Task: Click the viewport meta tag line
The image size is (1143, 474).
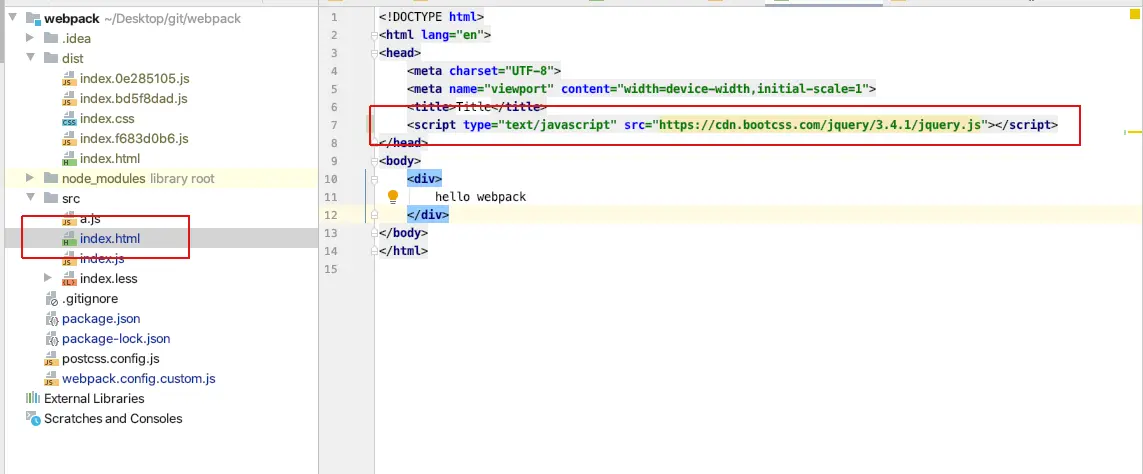Action: (x=641, y=89)
